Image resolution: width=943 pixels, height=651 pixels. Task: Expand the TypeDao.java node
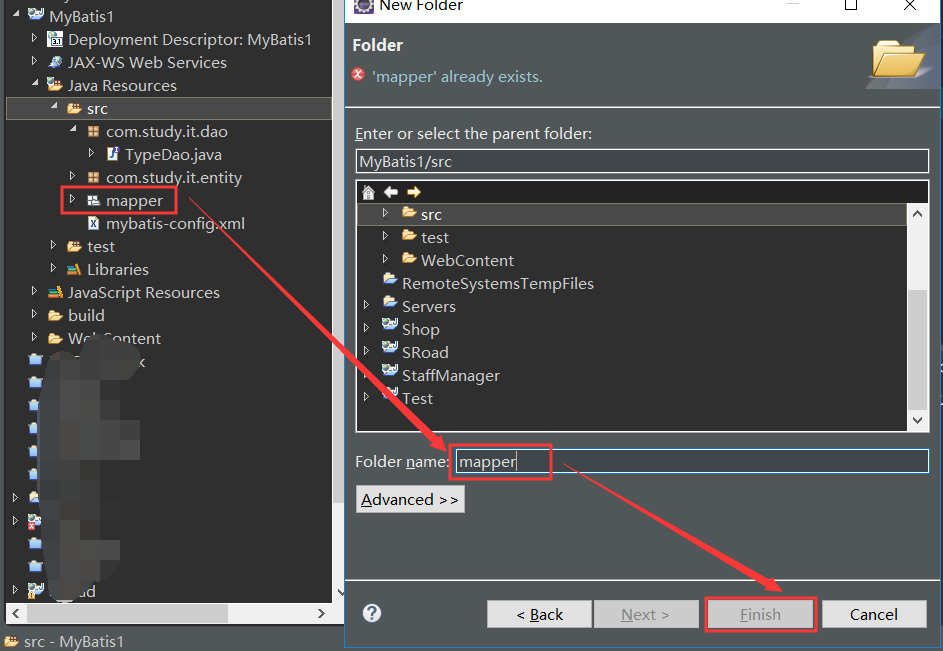tap(91, 153)
